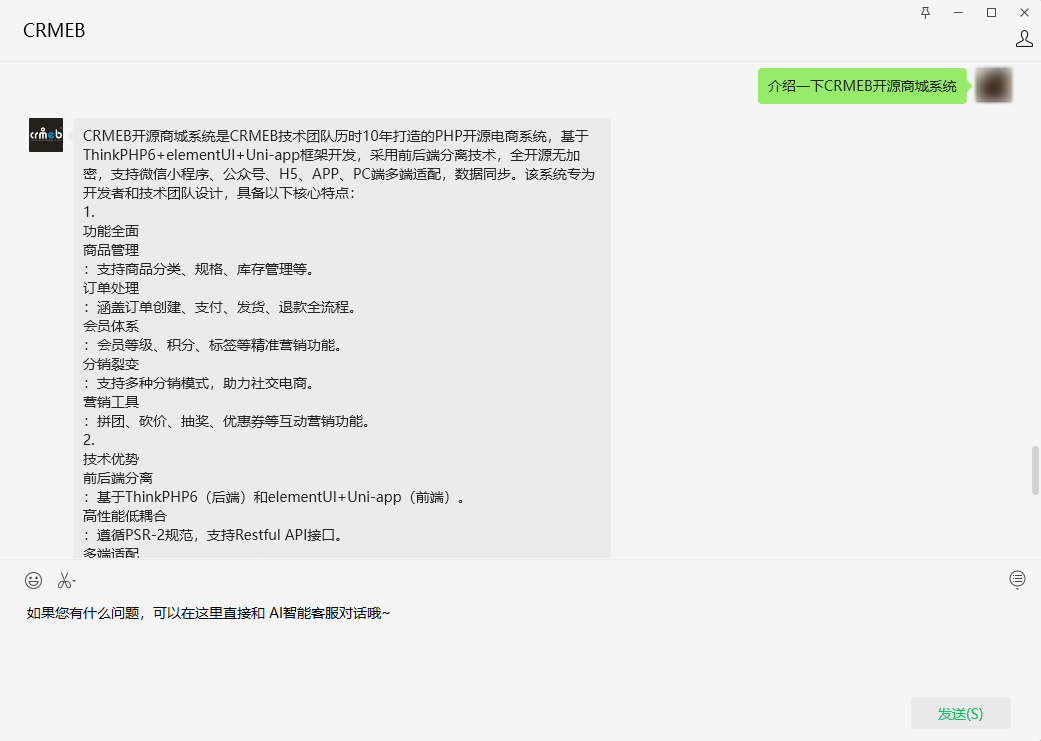Viewport: 1041px width, 741px height.
Task: Click the text 拼团、砍价、抽奖、优惠券等互动营销功能
Action: [x=230, y=421]
